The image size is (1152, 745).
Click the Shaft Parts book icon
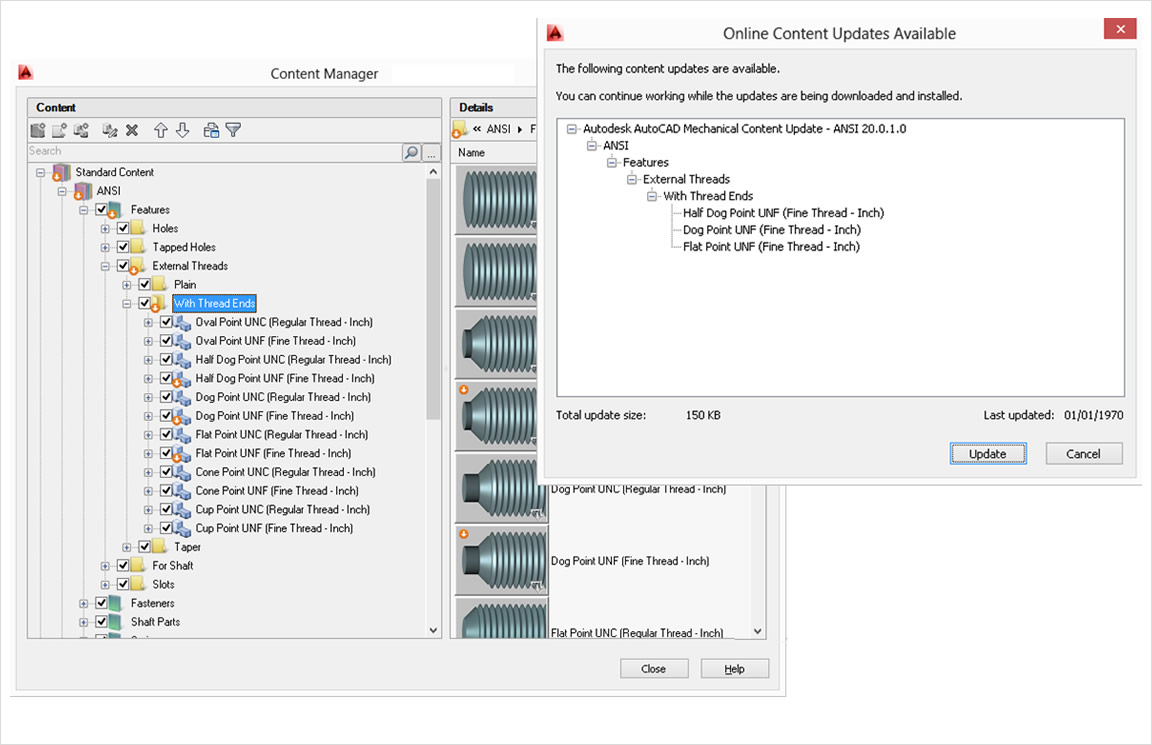[115, 622]
